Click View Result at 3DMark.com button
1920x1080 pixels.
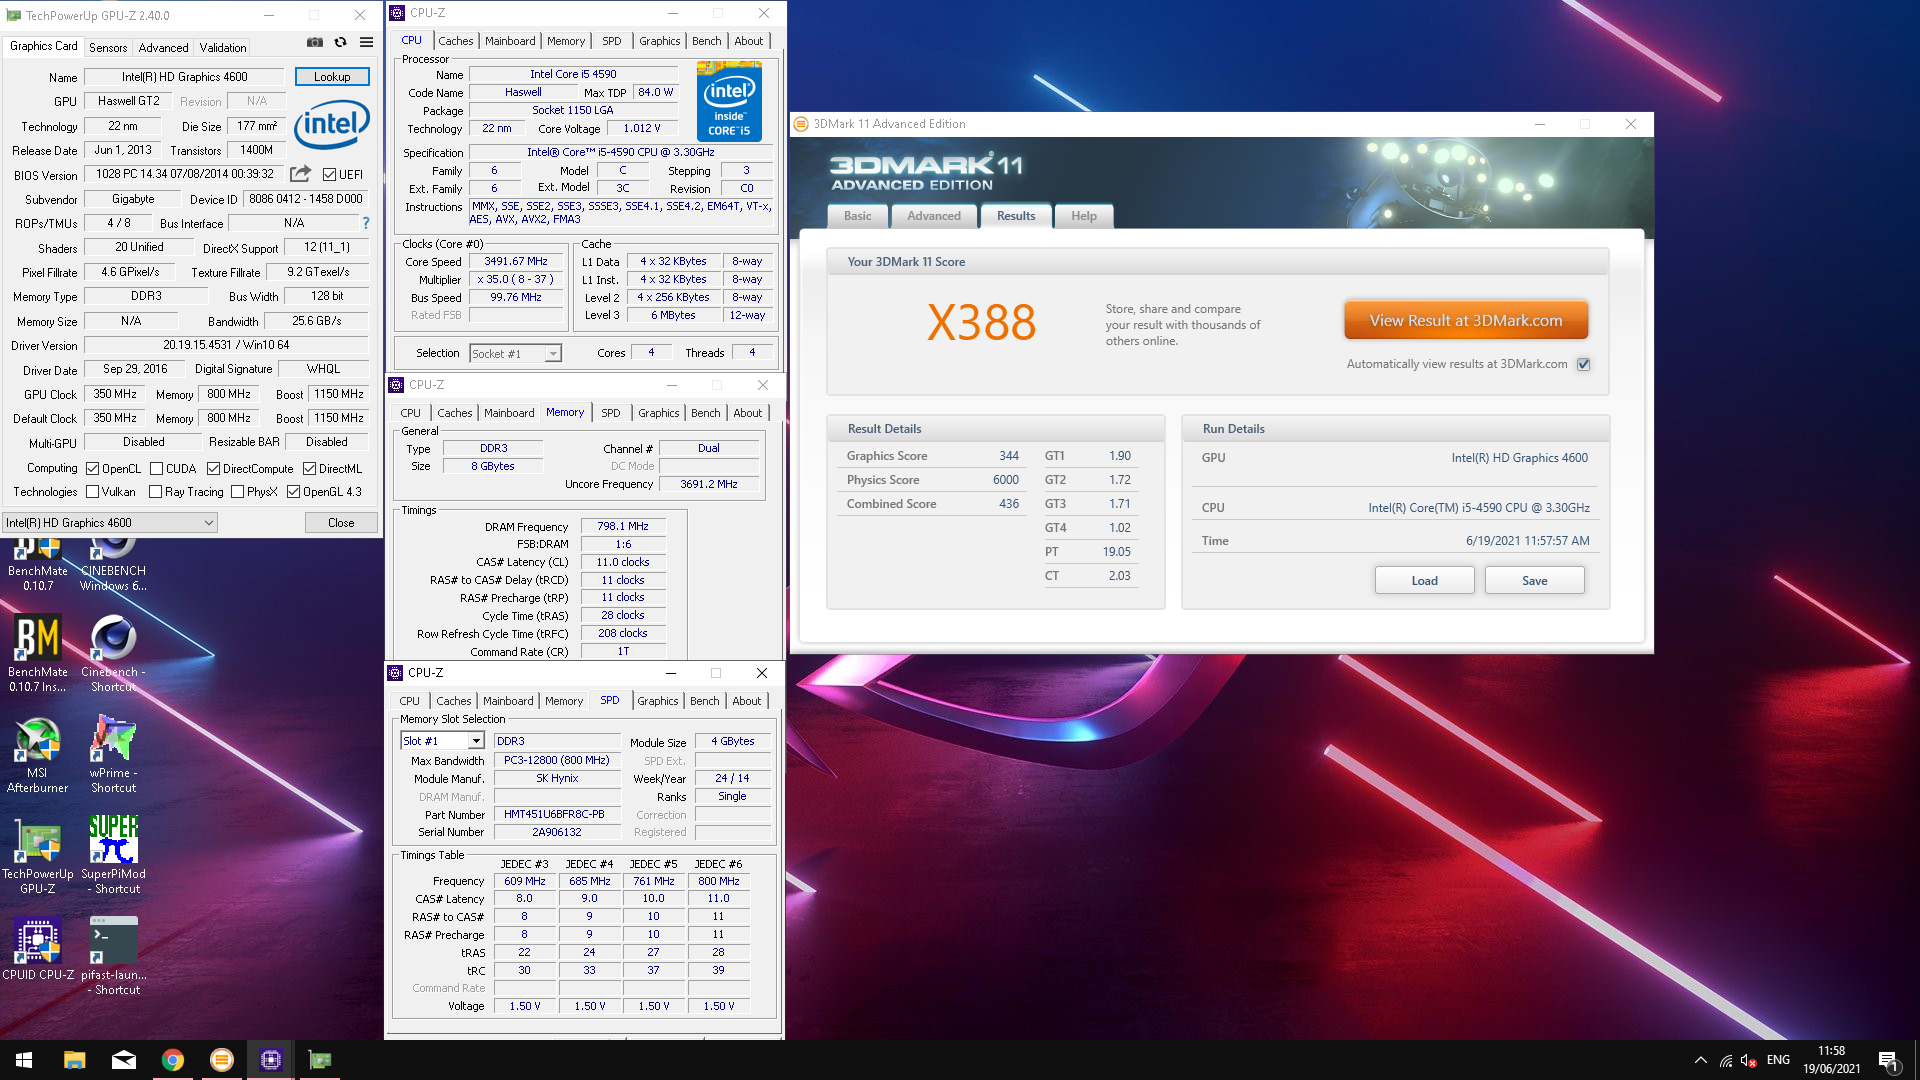1465,321
